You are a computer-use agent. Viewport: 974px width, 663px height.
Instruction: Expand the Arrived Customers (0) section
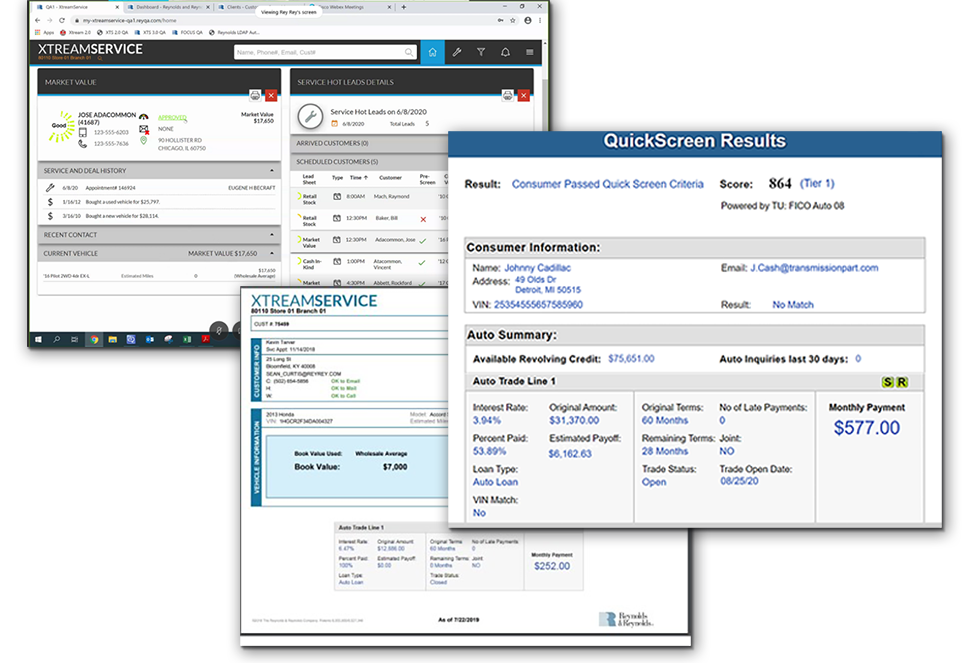370,144
